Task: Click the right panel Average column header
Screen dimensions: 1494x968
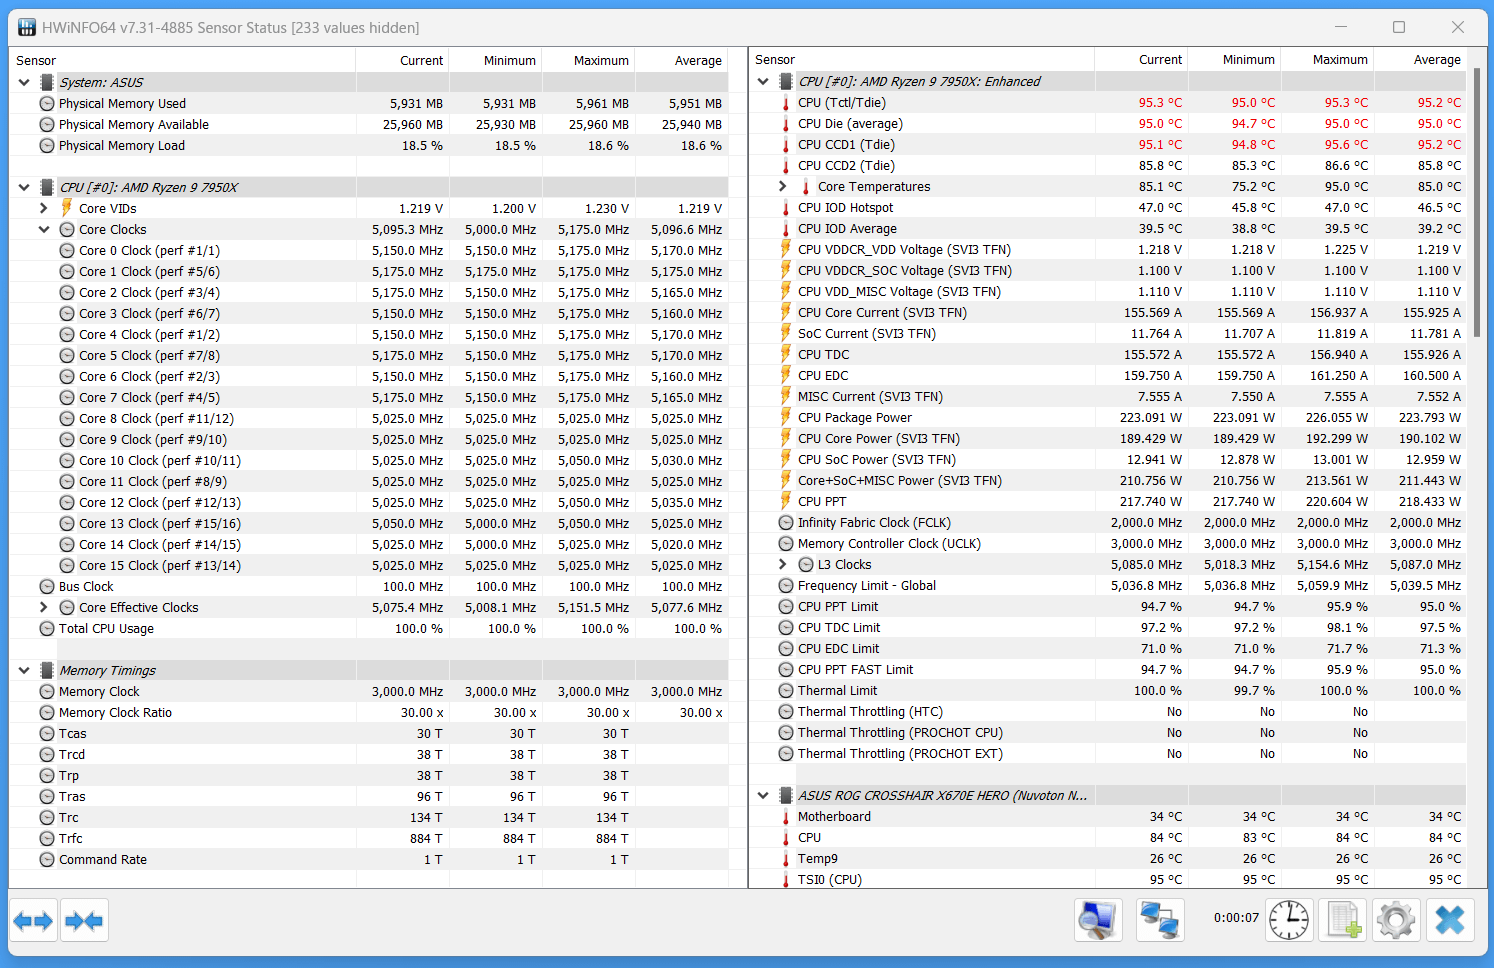Action: point(1420,60)
